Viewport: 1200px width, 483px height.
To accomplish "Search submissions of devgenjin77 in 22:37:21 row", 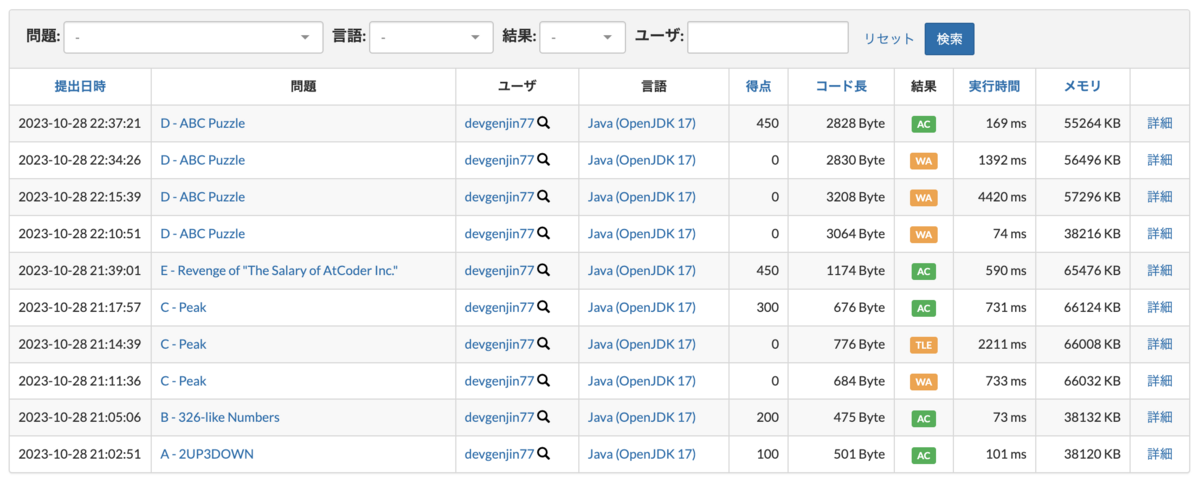I will 544,123.
